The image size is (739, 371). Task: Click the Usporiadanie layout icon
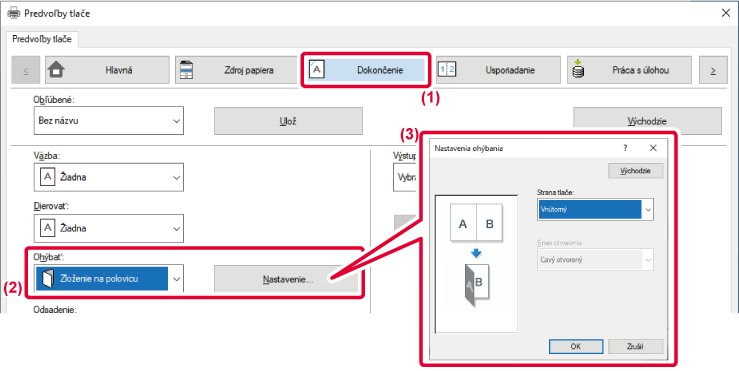click(x=446, y=70)
